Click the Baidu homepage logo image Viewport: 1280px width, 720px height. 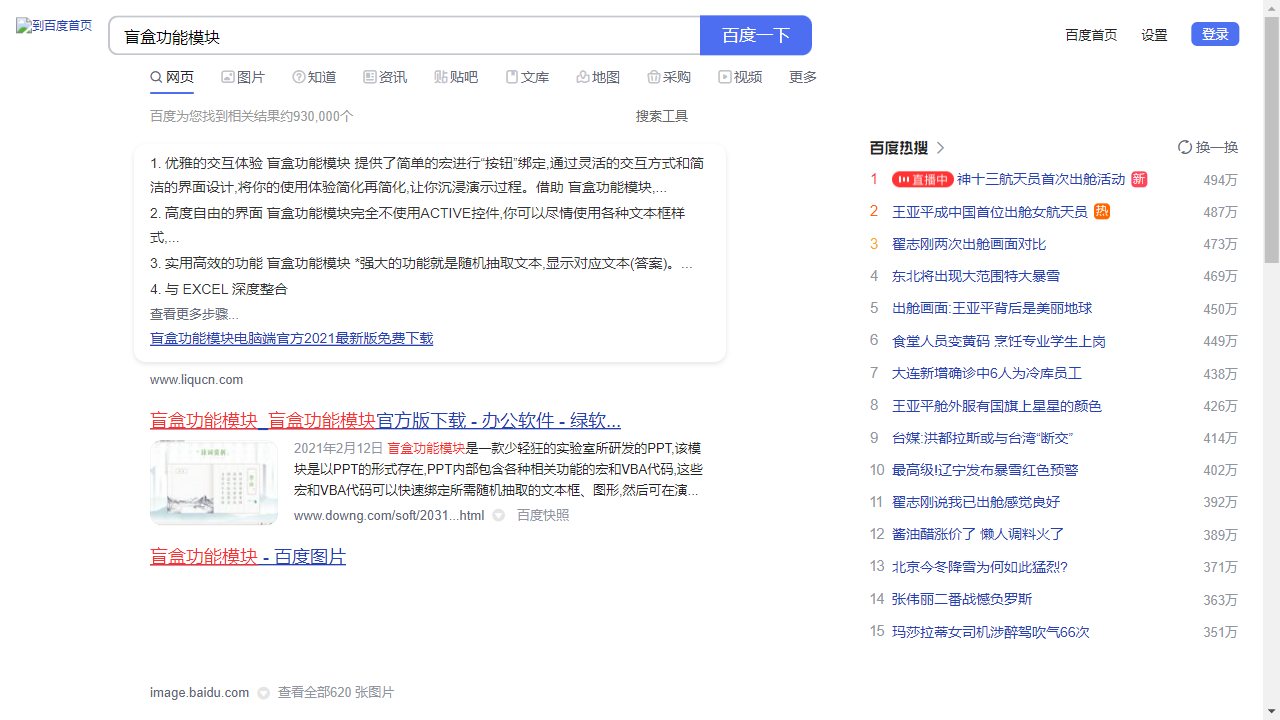coord(54,26)
